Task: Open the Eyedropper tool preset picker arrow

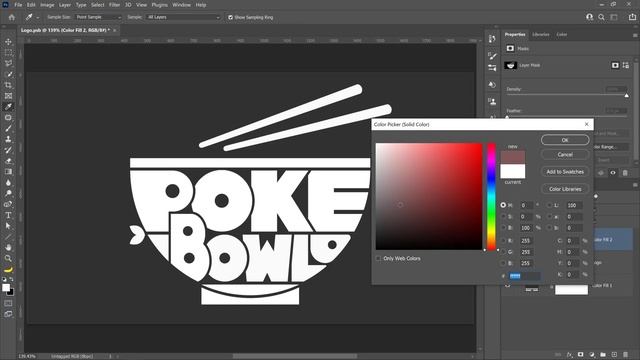Action: coord(38,18)
